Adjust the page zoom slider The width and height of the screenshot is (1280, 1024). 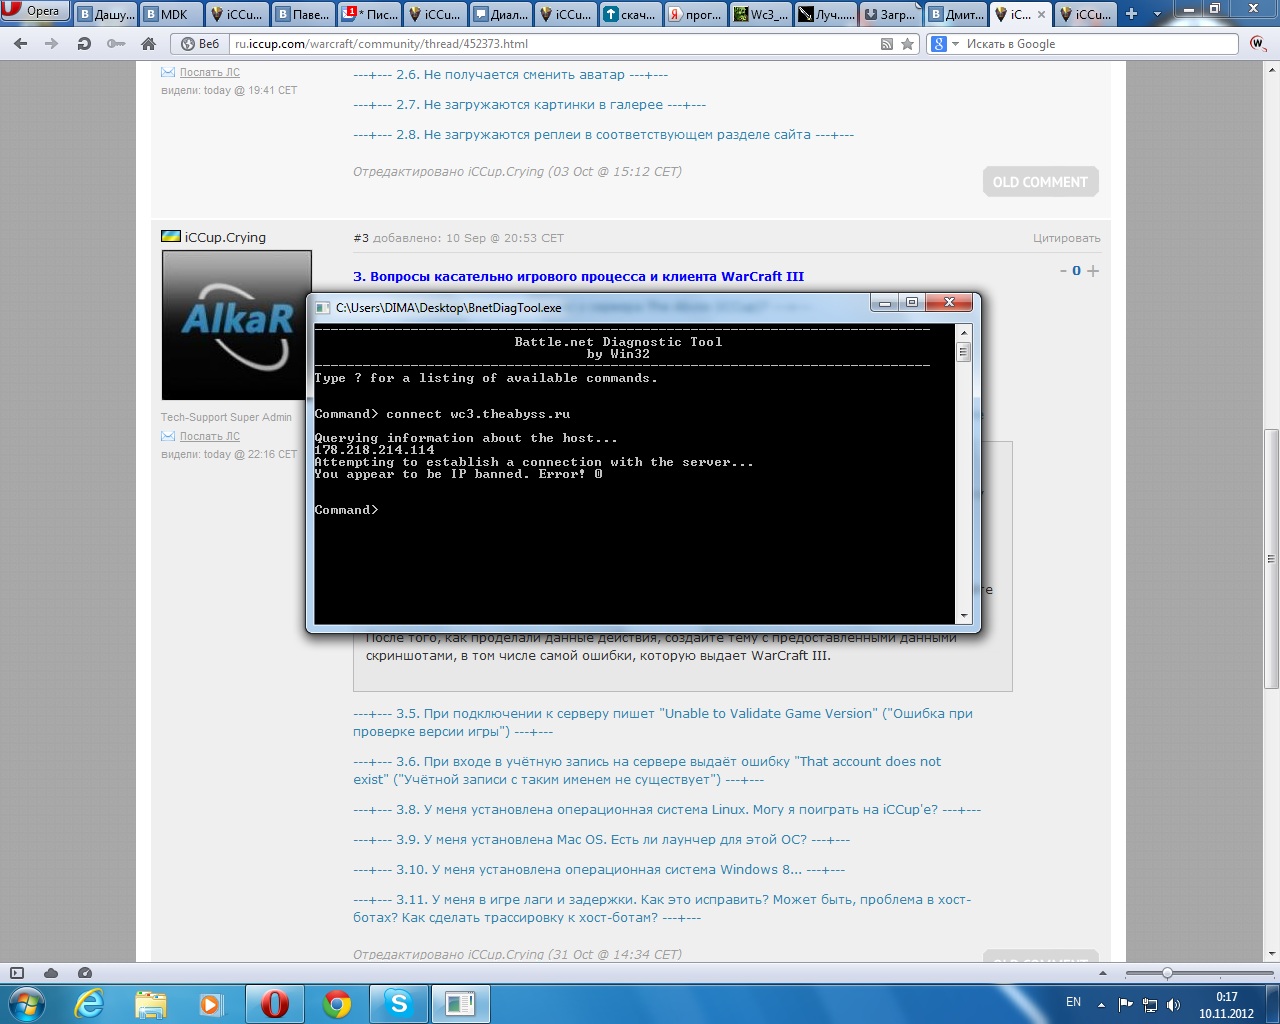pyautogui.click(x=1166, y=973)
